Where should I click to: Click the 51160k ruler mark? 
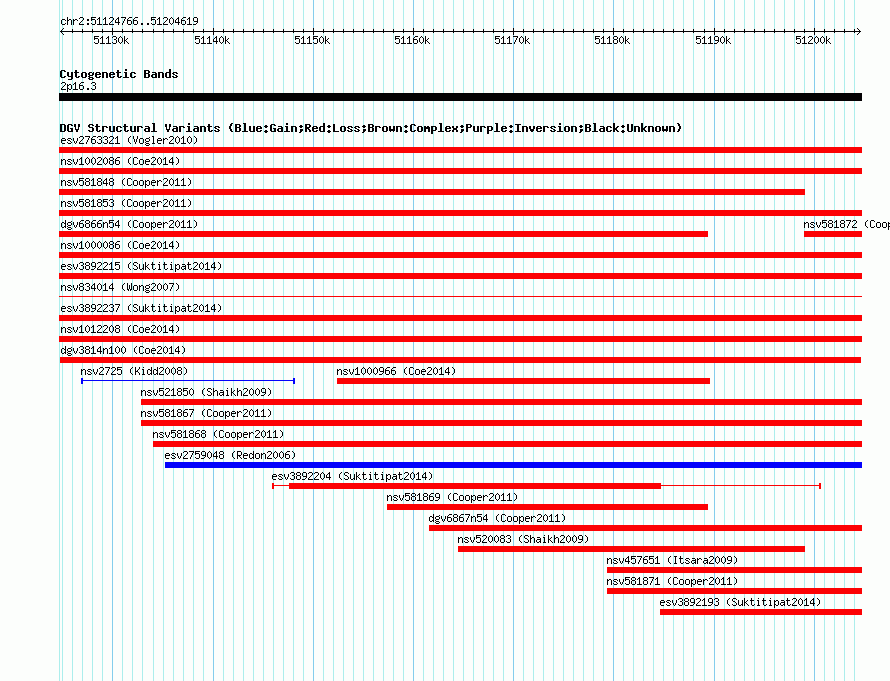[412, 40]
